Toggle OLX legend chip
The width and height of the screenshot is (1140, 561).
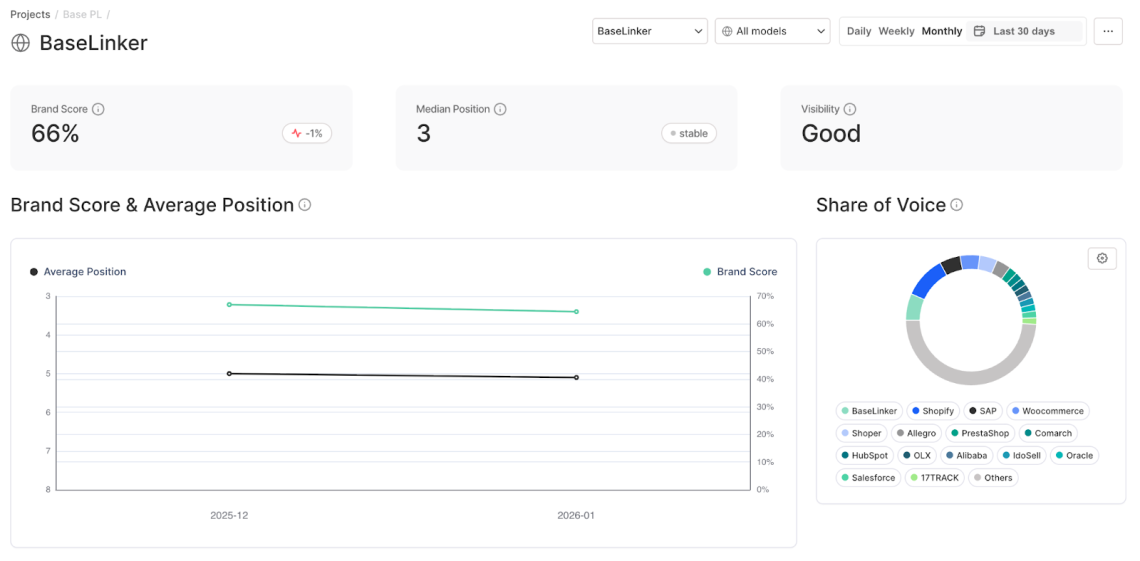point(917,456)
